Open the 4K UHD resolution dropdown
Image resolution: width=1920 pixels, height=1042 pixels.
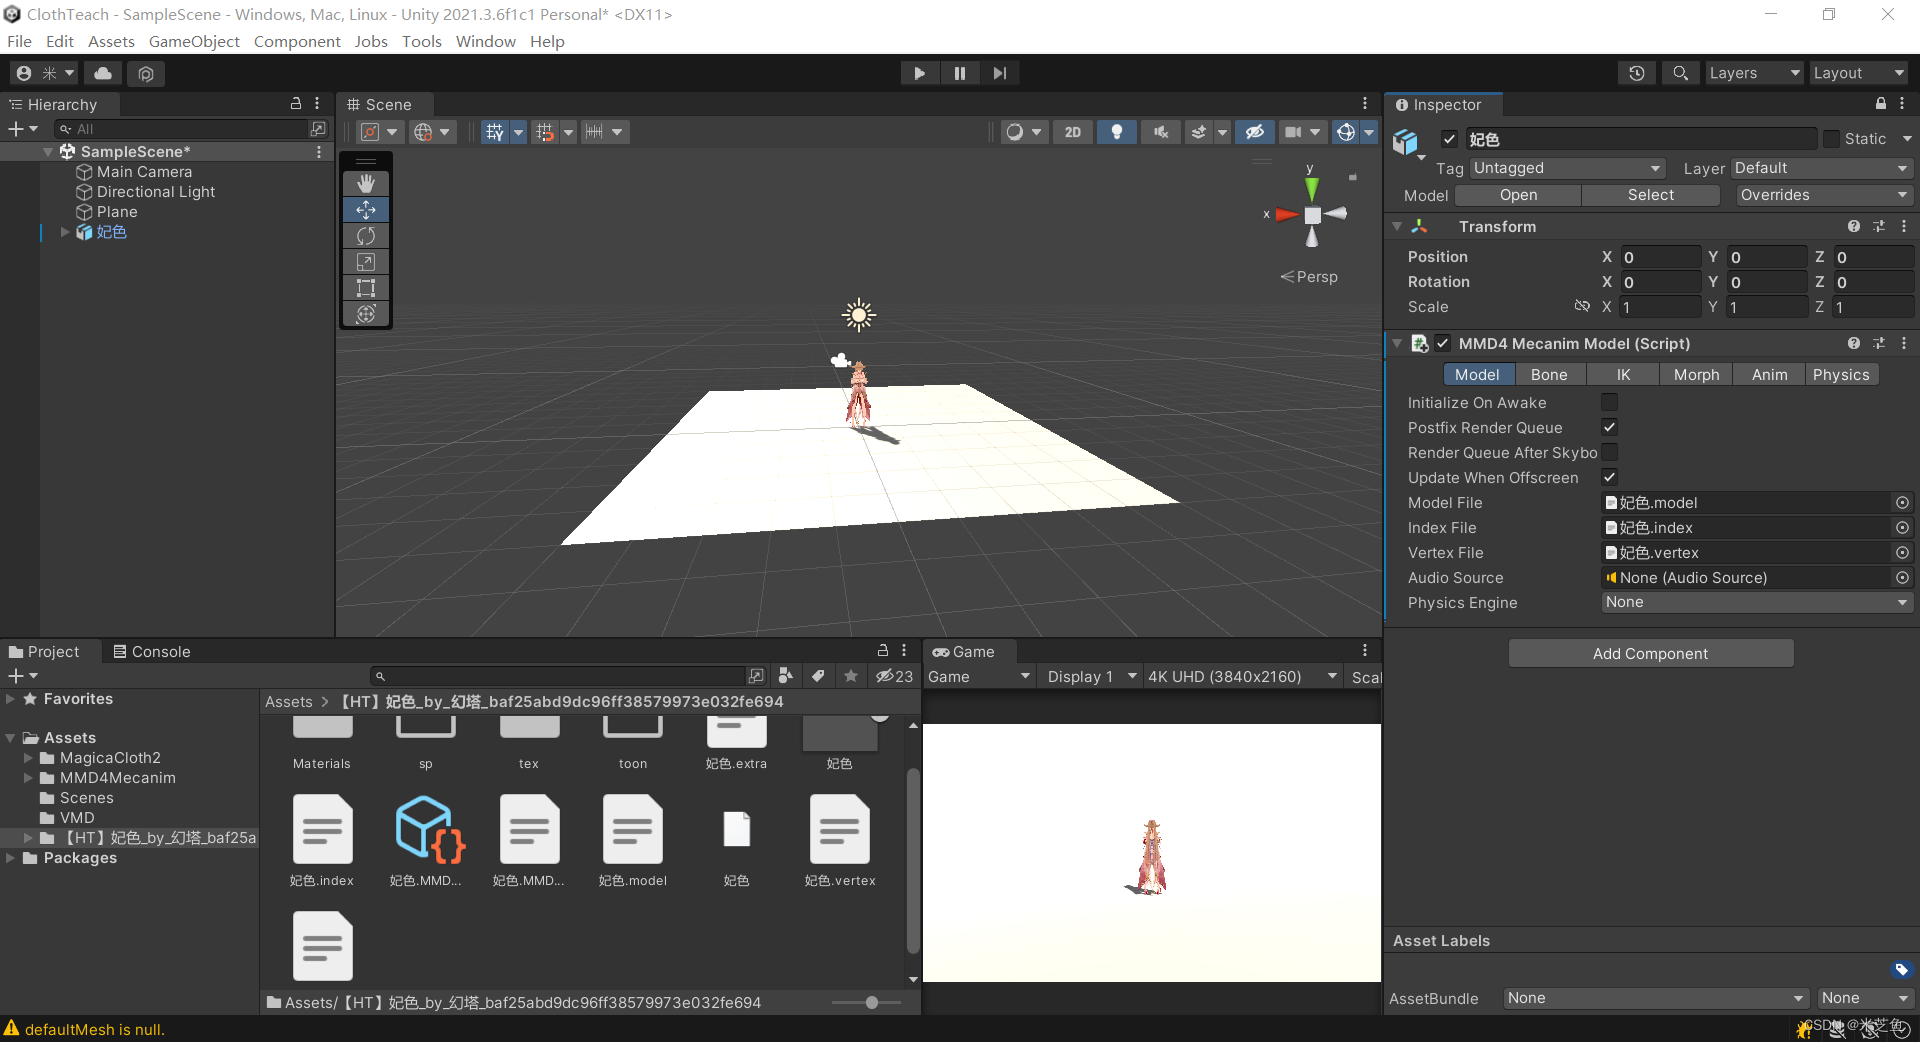click(1242, 677)
